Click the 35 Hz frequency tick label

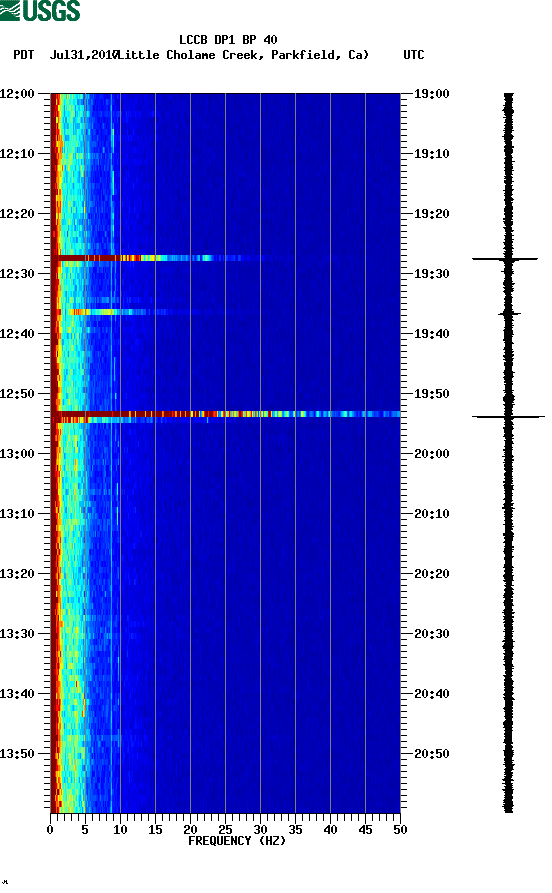[x=295, y=830]
